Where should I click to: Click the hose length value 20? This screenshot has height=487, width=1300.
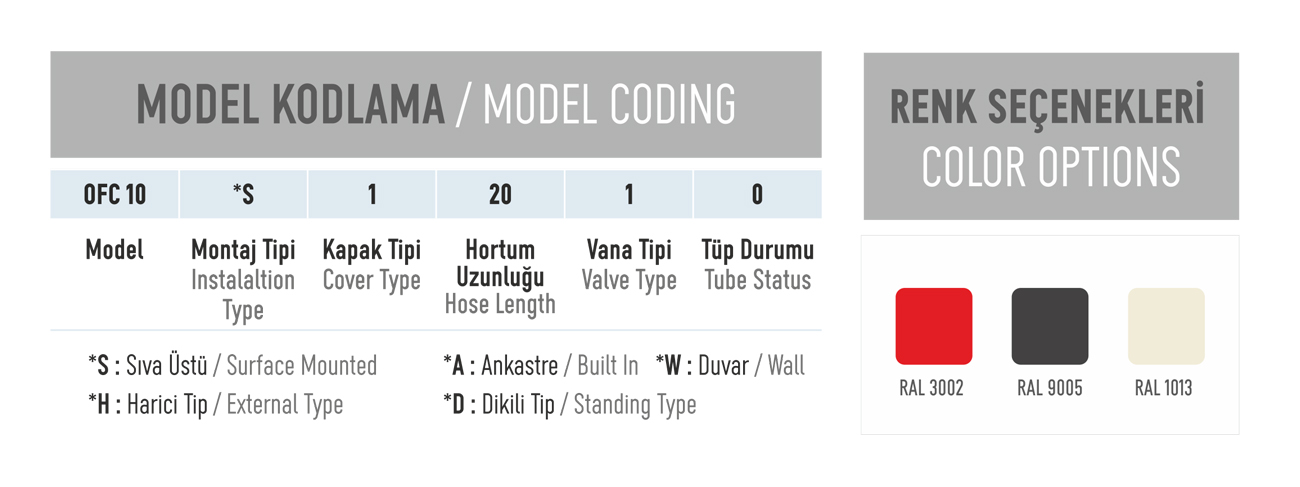[x=500, y=195]
